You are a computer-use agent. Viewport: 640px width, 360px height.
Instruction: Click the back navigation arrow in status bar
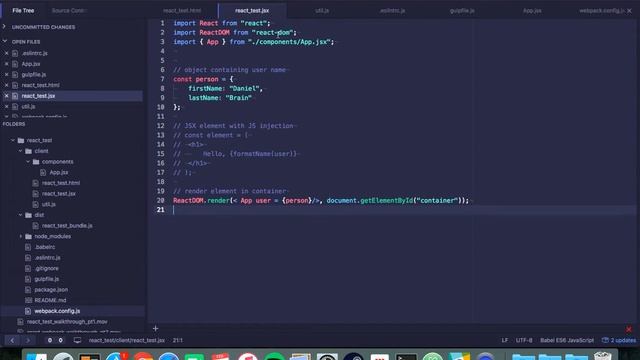[12, 340]
